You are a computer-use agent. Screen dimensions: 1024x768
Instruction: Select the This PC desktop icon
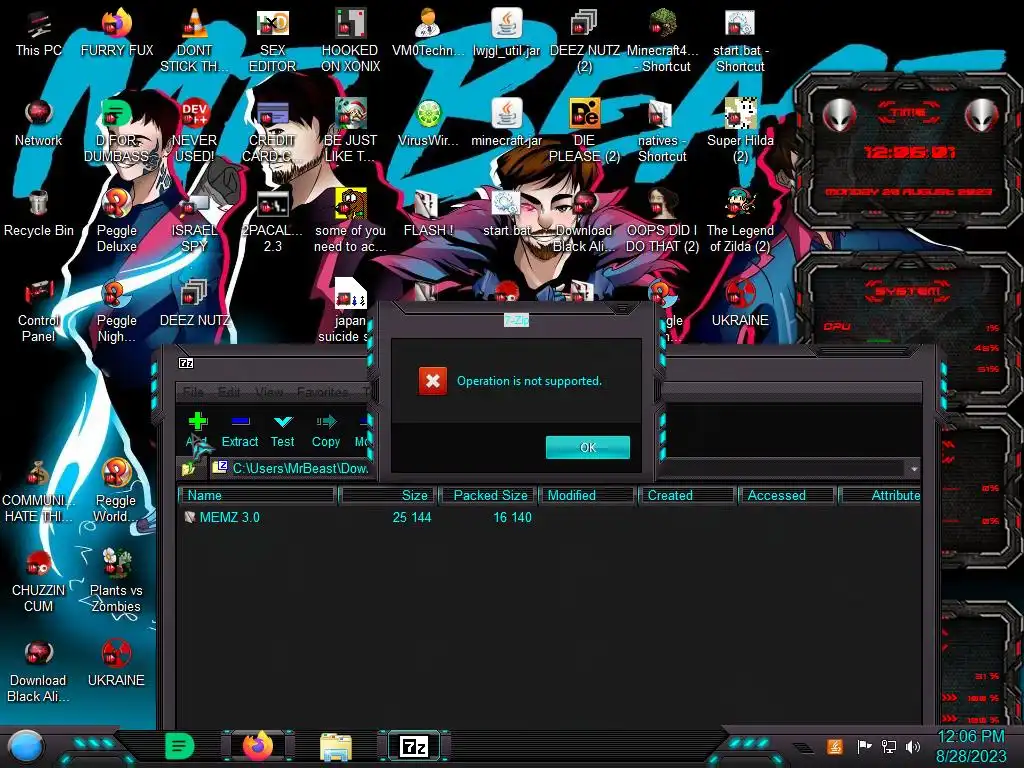39,34
